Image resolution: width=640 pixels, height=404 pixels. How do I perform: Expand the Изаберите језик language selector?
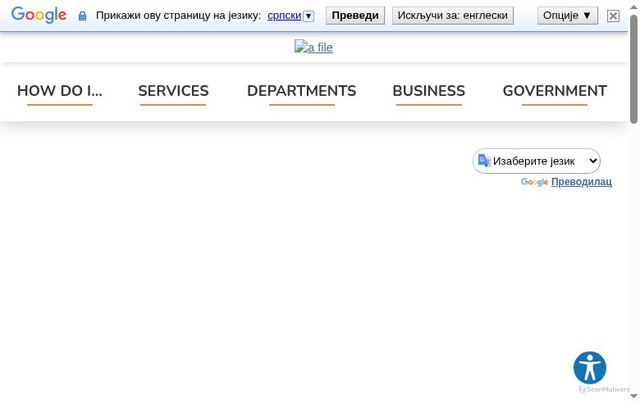(x=536, y=161)
